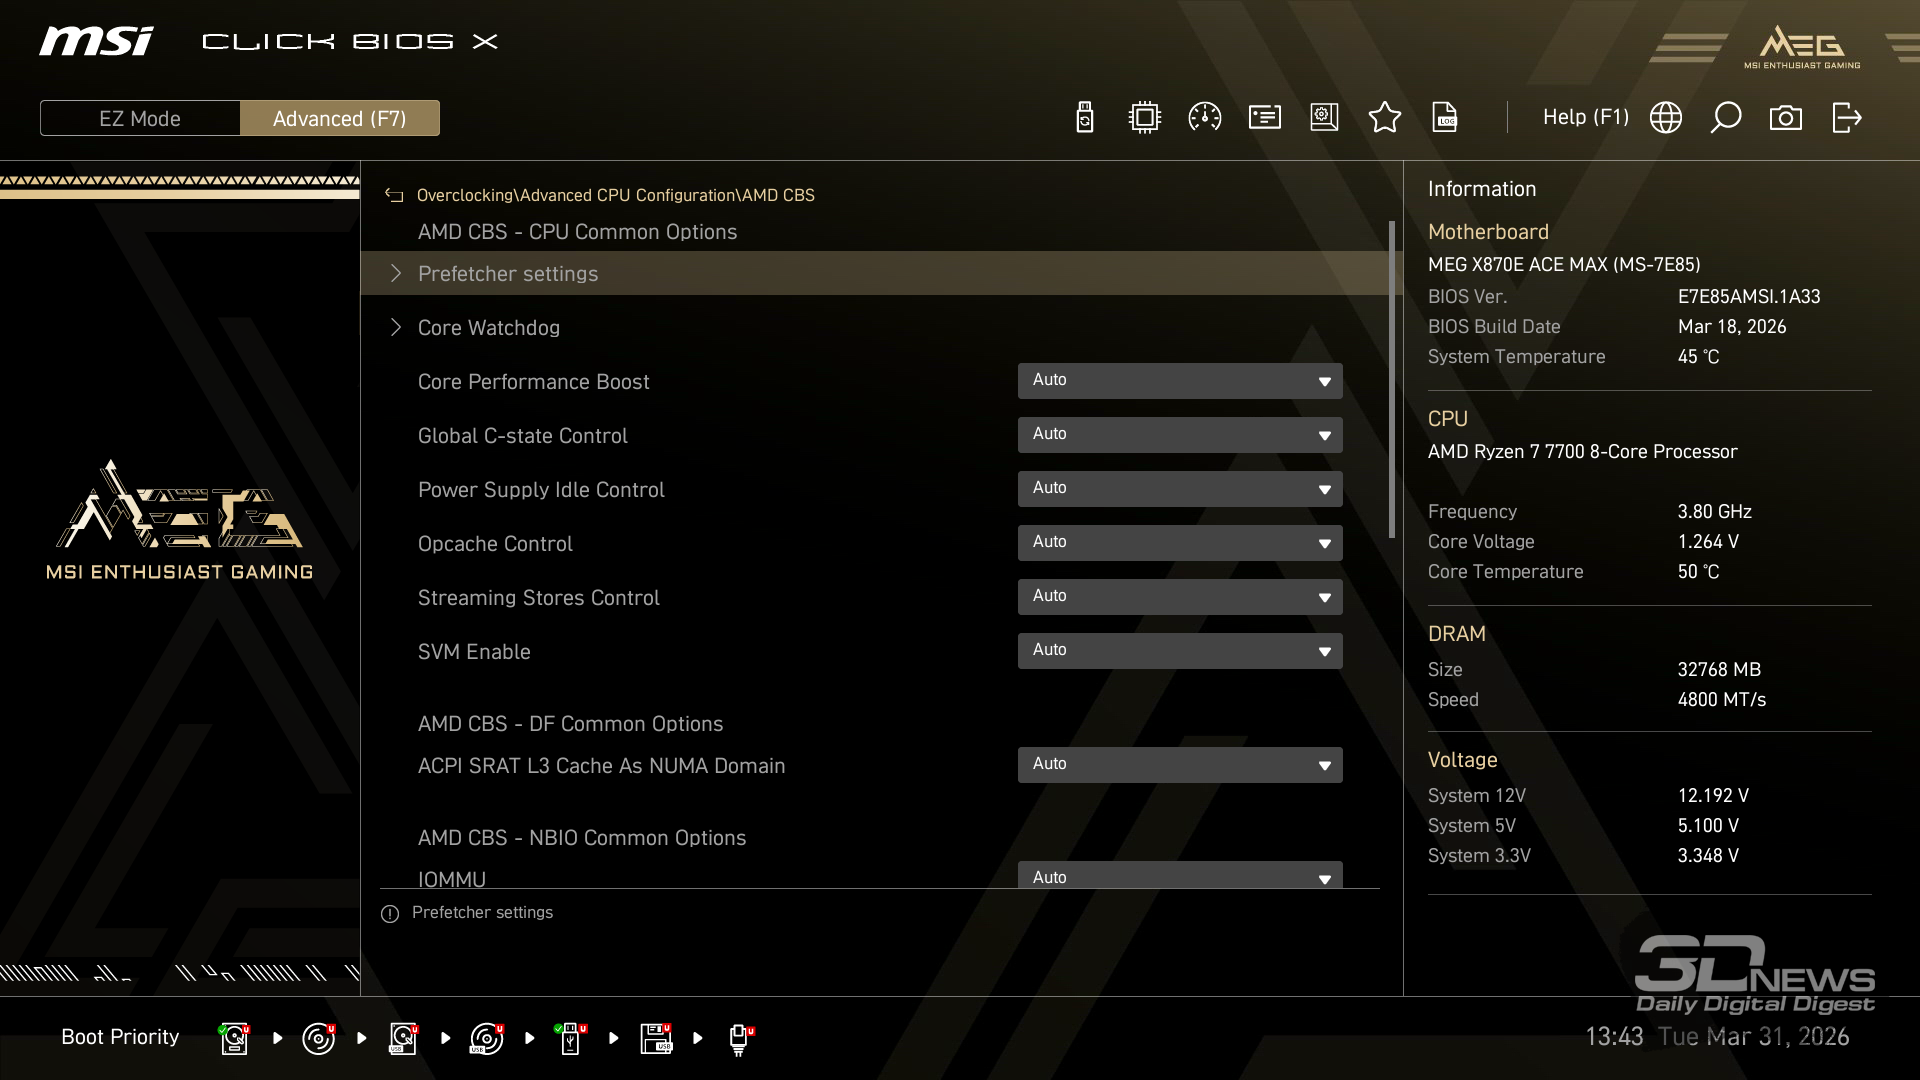Switch to EZ Mode
The height and width of the screenshot is (1080, 1920).
[x=140, y=118]
